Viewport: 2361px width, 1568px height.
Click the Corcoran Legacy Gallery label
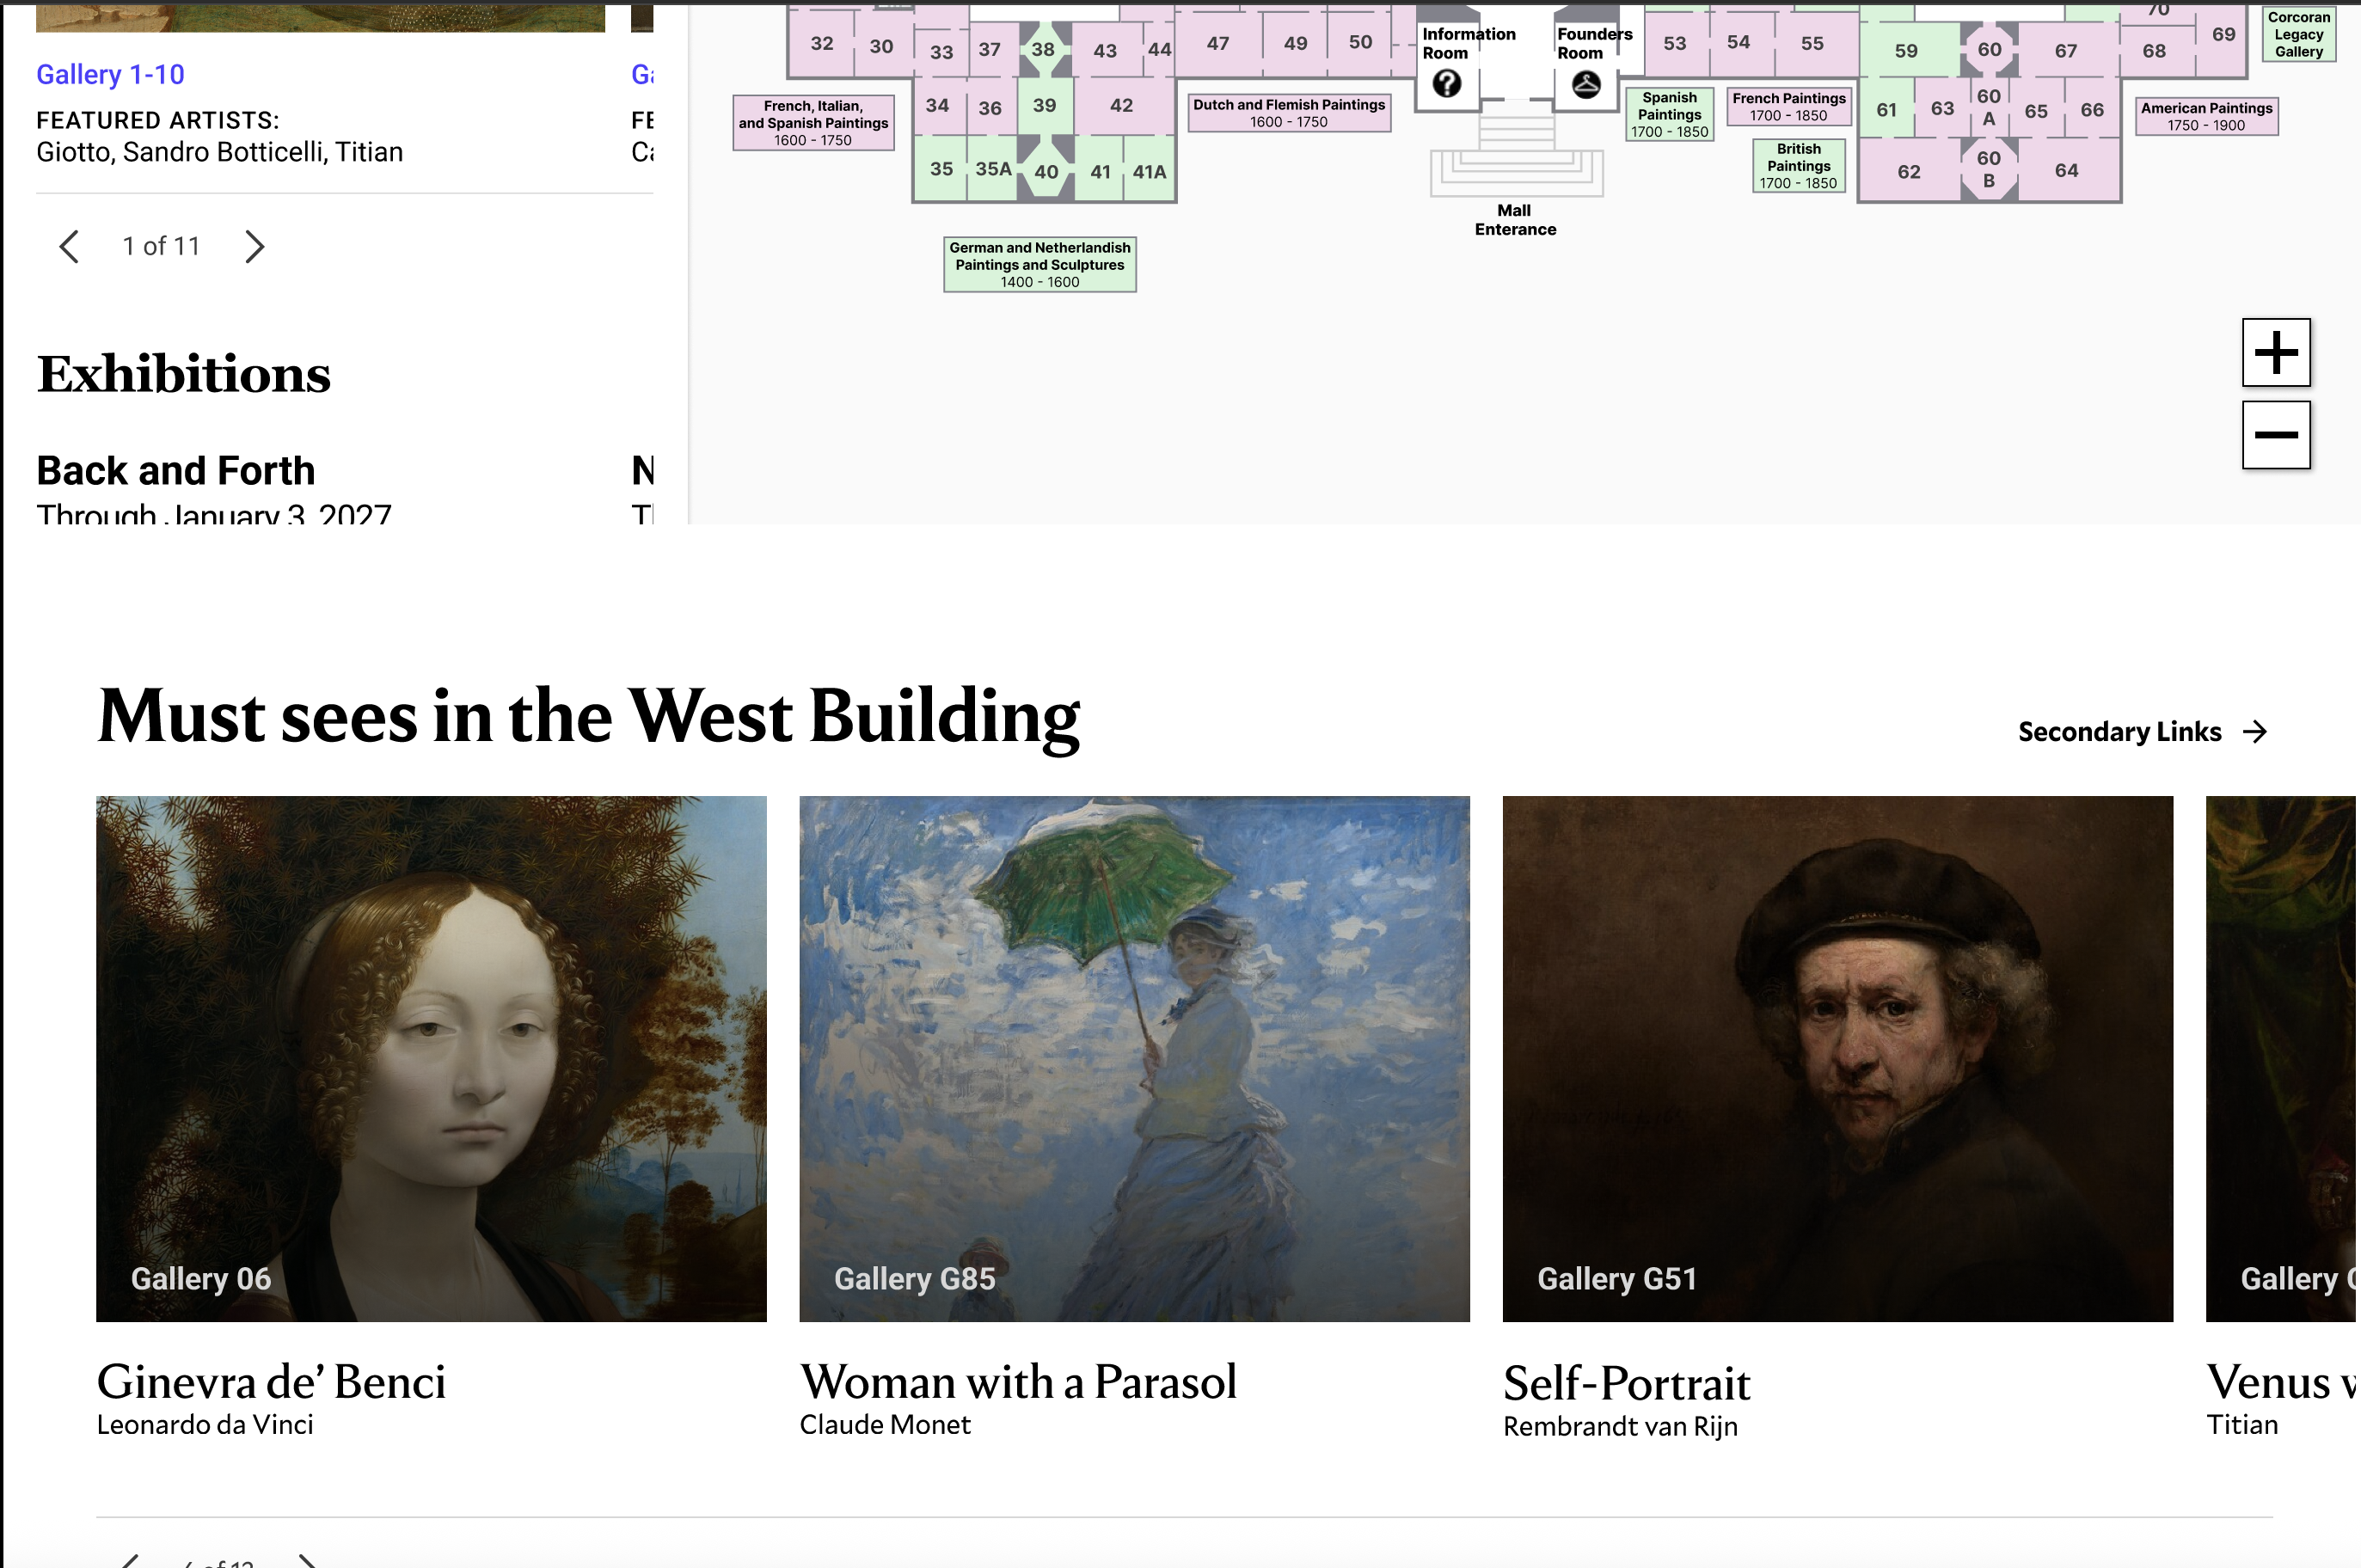[x=2299, y=34]
